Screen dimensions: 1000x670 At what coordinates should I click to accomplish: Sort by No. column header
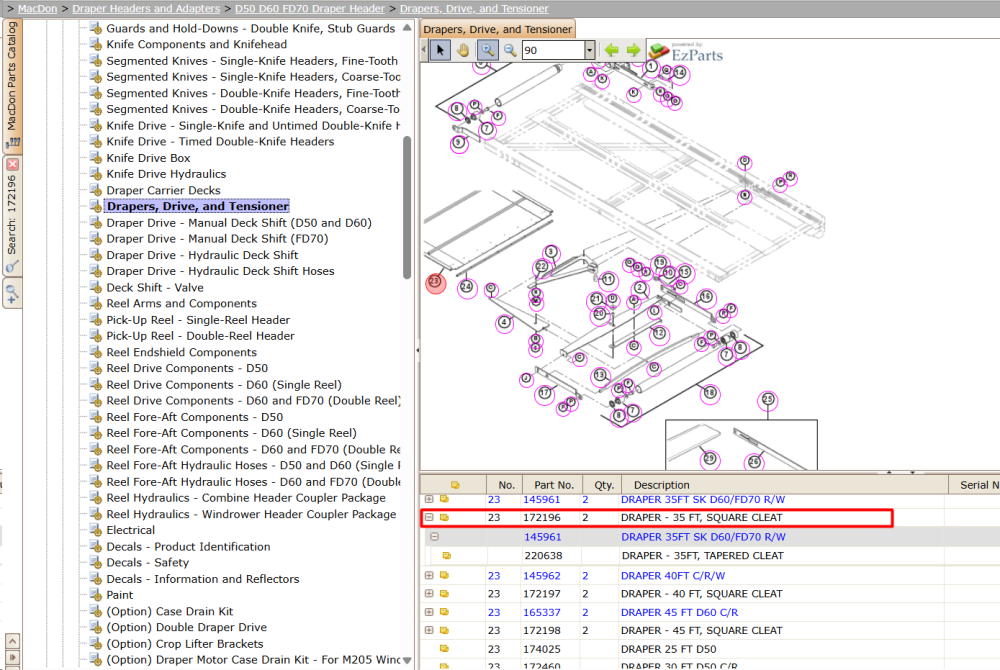click(504, 485)
